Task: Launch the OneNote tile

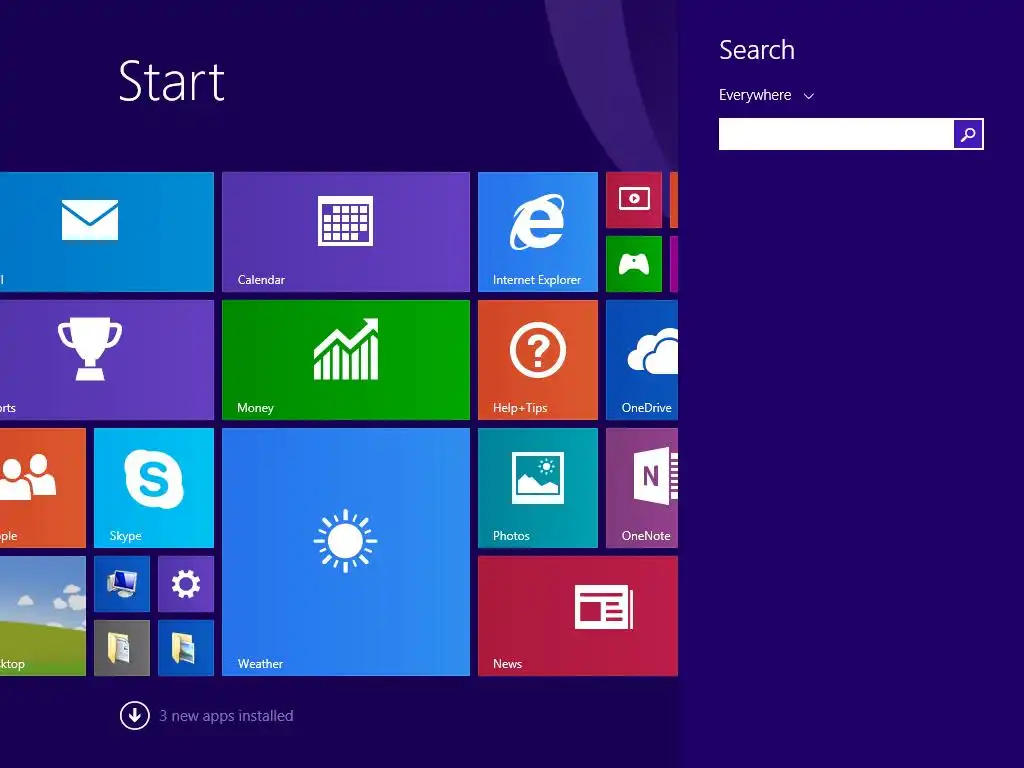Action: click(642, 488)
